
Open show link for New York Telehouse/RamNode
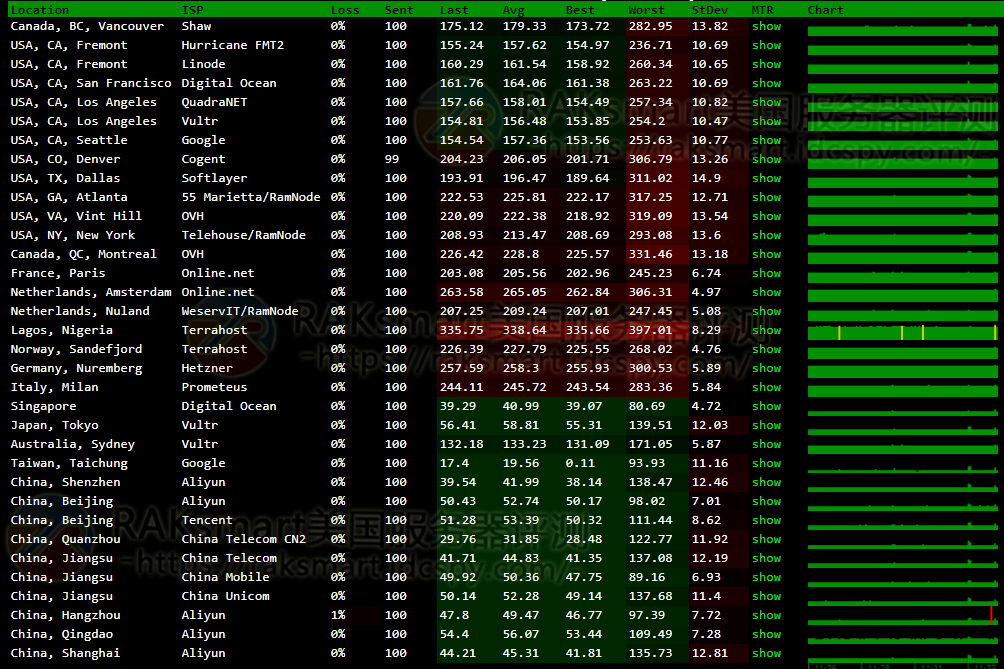766,235
